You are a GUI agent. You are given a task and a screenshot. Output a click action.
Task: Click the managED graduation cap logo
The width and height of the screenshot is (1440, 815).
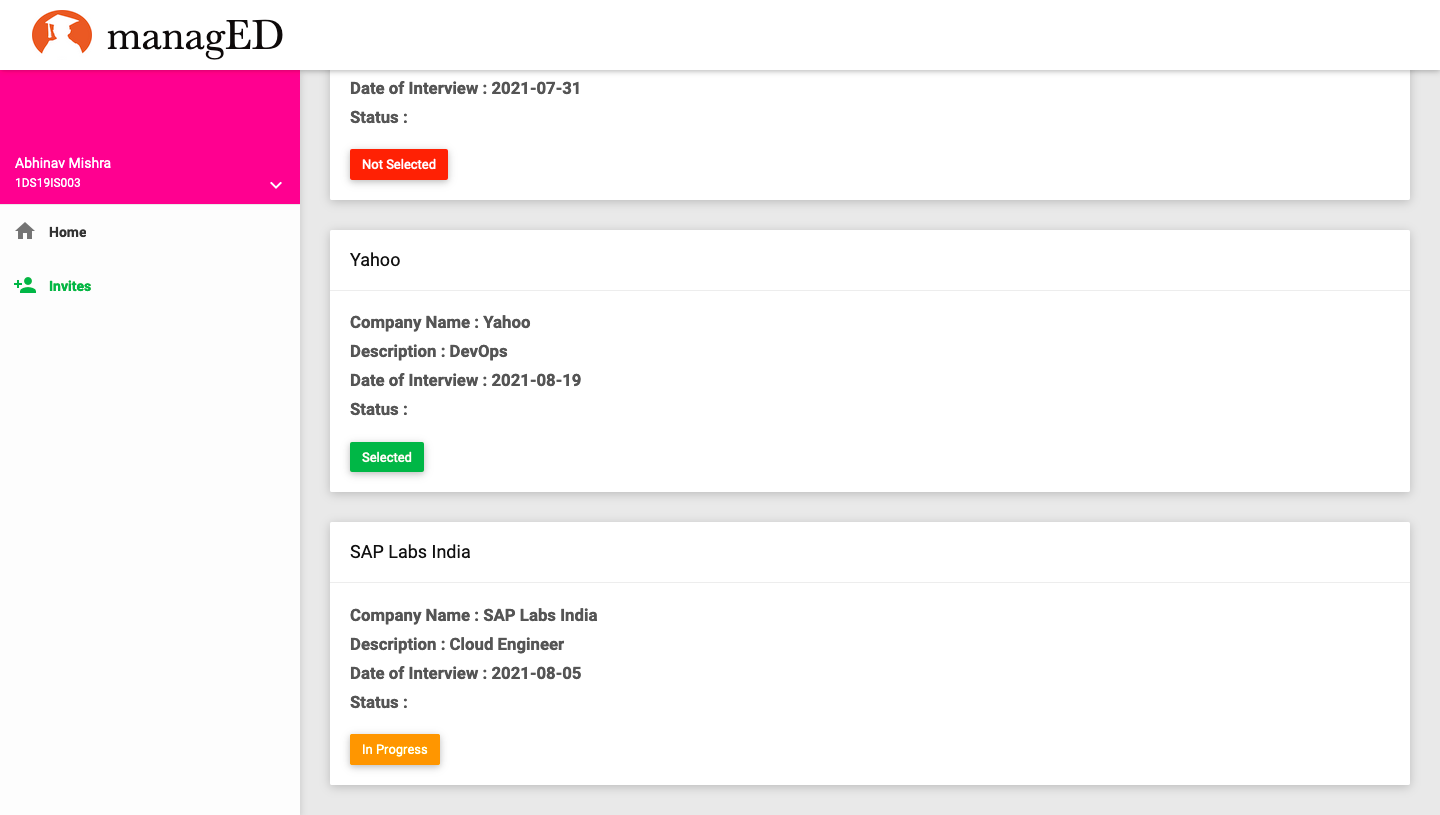pyautogui.click(x=62, y=33)
